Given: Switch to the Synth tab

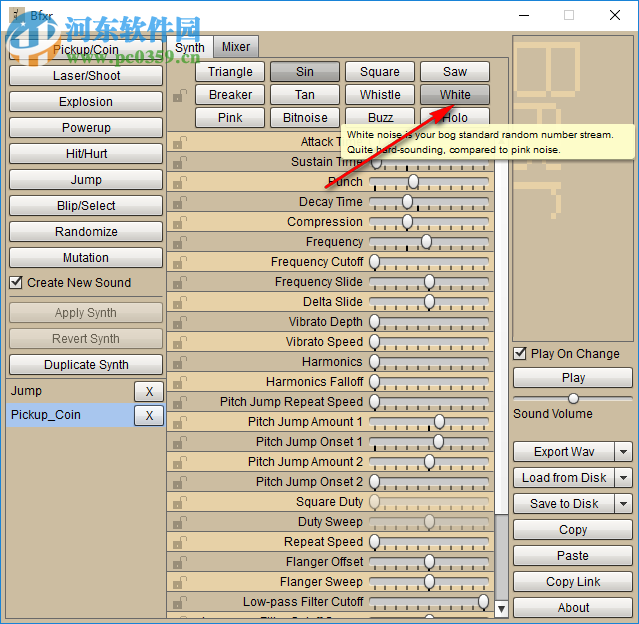Looking at the screenshot, I should pos(190,47).
